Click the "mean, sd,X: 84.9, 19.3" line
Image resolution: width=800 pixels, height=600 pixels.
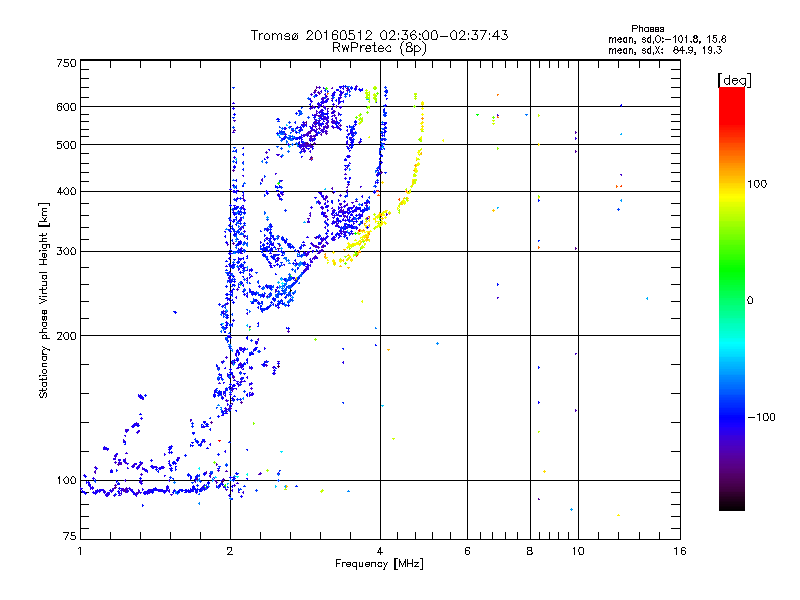pos(665,50)
